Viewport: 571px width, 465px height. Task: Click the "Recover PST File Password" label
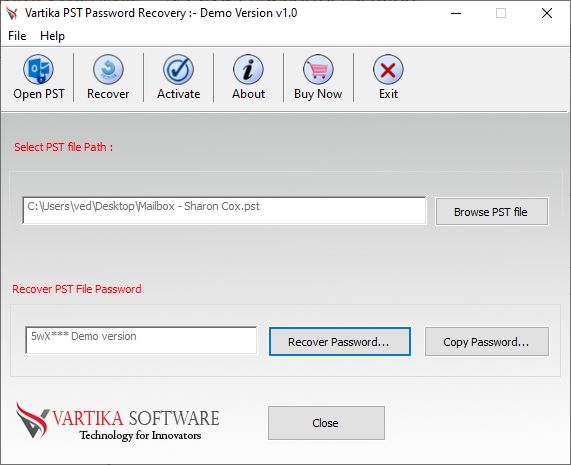77,289
